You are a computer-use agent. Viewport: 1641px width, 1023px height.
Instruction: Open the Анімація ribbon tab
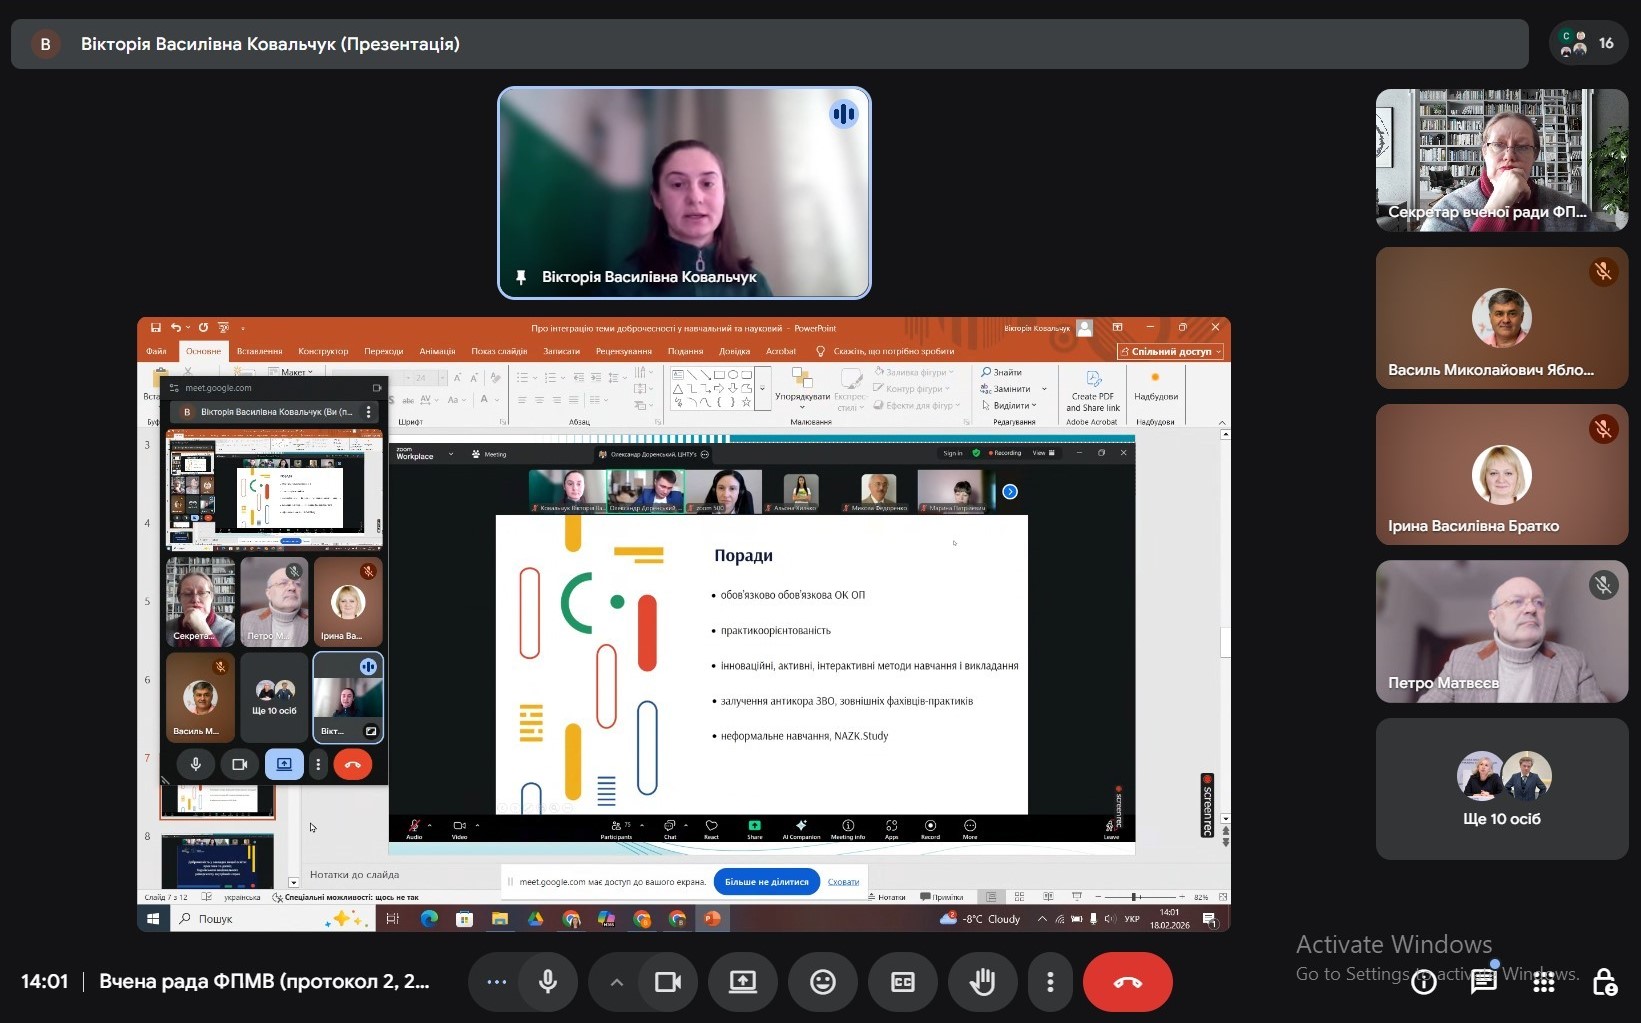437,351
